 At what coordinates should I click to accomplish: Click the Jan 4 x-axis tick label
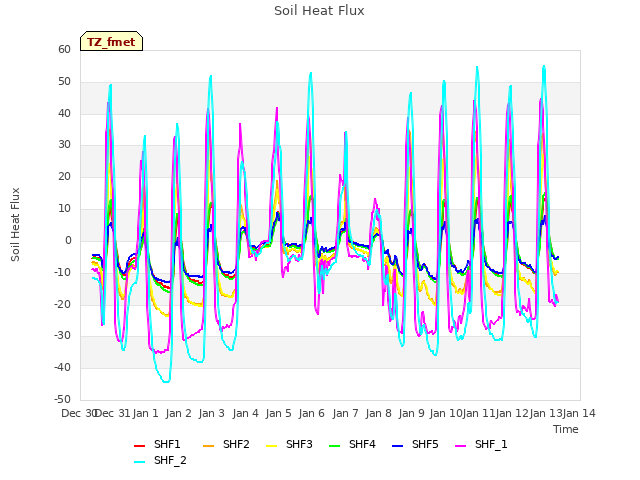pos(245,413)
